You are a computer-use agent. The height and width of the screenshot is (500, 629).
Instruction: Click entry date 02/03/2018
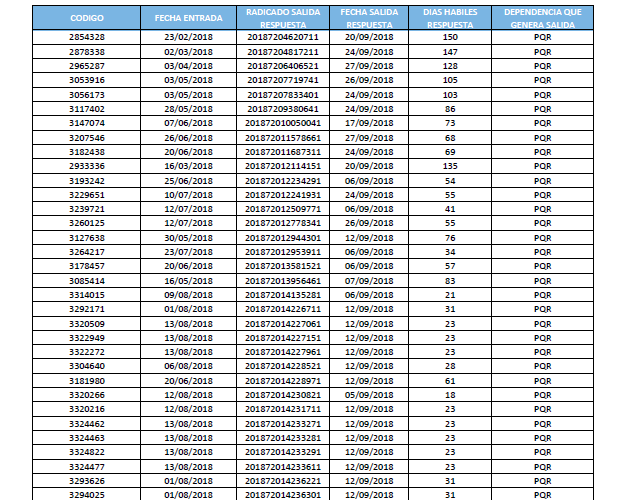pos(189,52)
